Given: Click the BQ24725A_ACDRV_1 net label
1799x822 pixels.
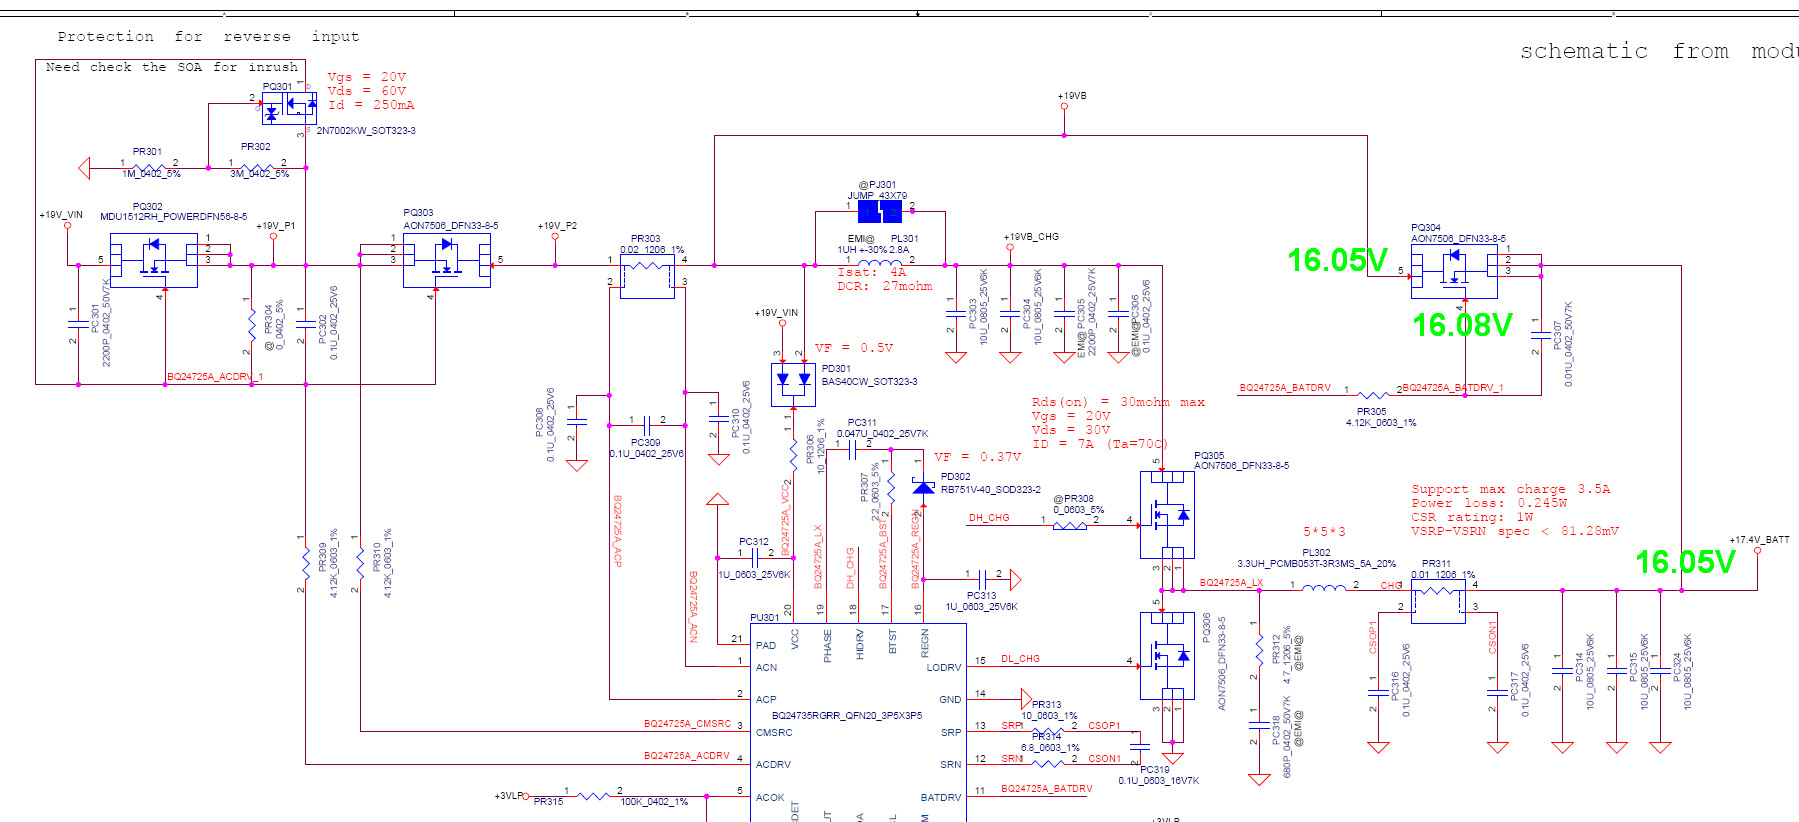Looking at the screenshot, I should point(215,377).
